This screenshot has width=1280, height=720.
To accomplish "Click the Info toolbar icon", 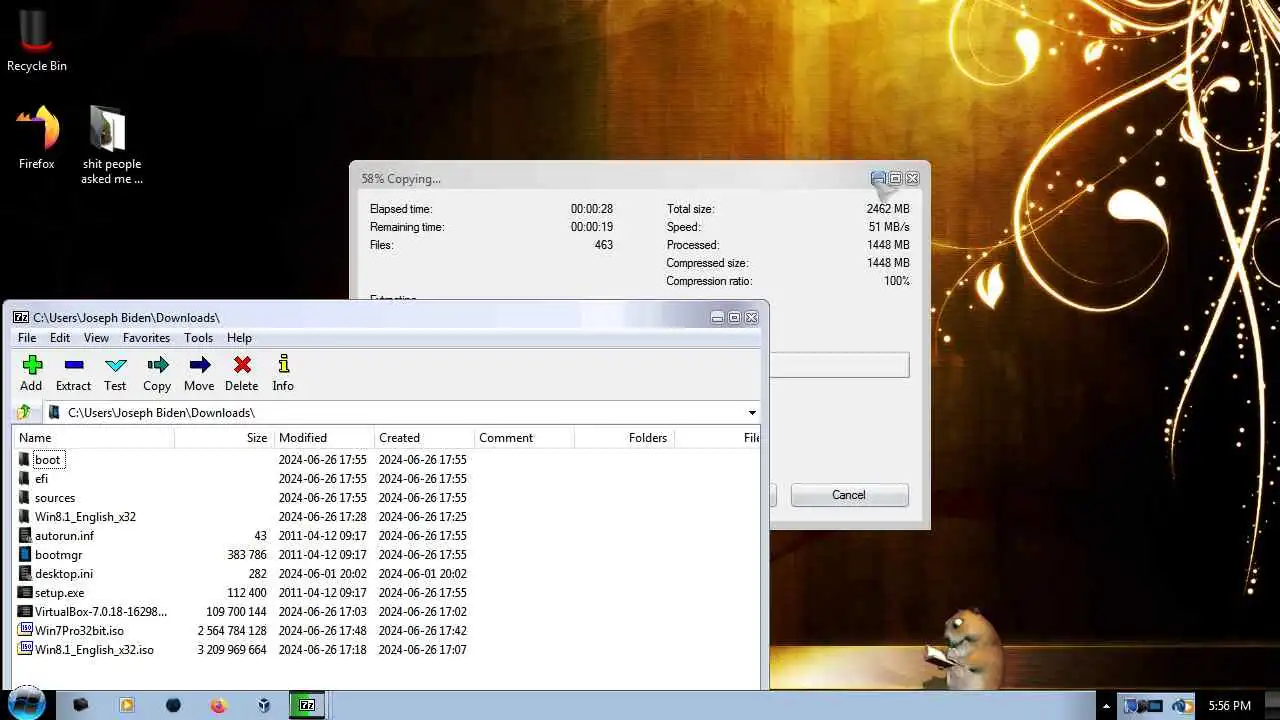I will 283,365.
